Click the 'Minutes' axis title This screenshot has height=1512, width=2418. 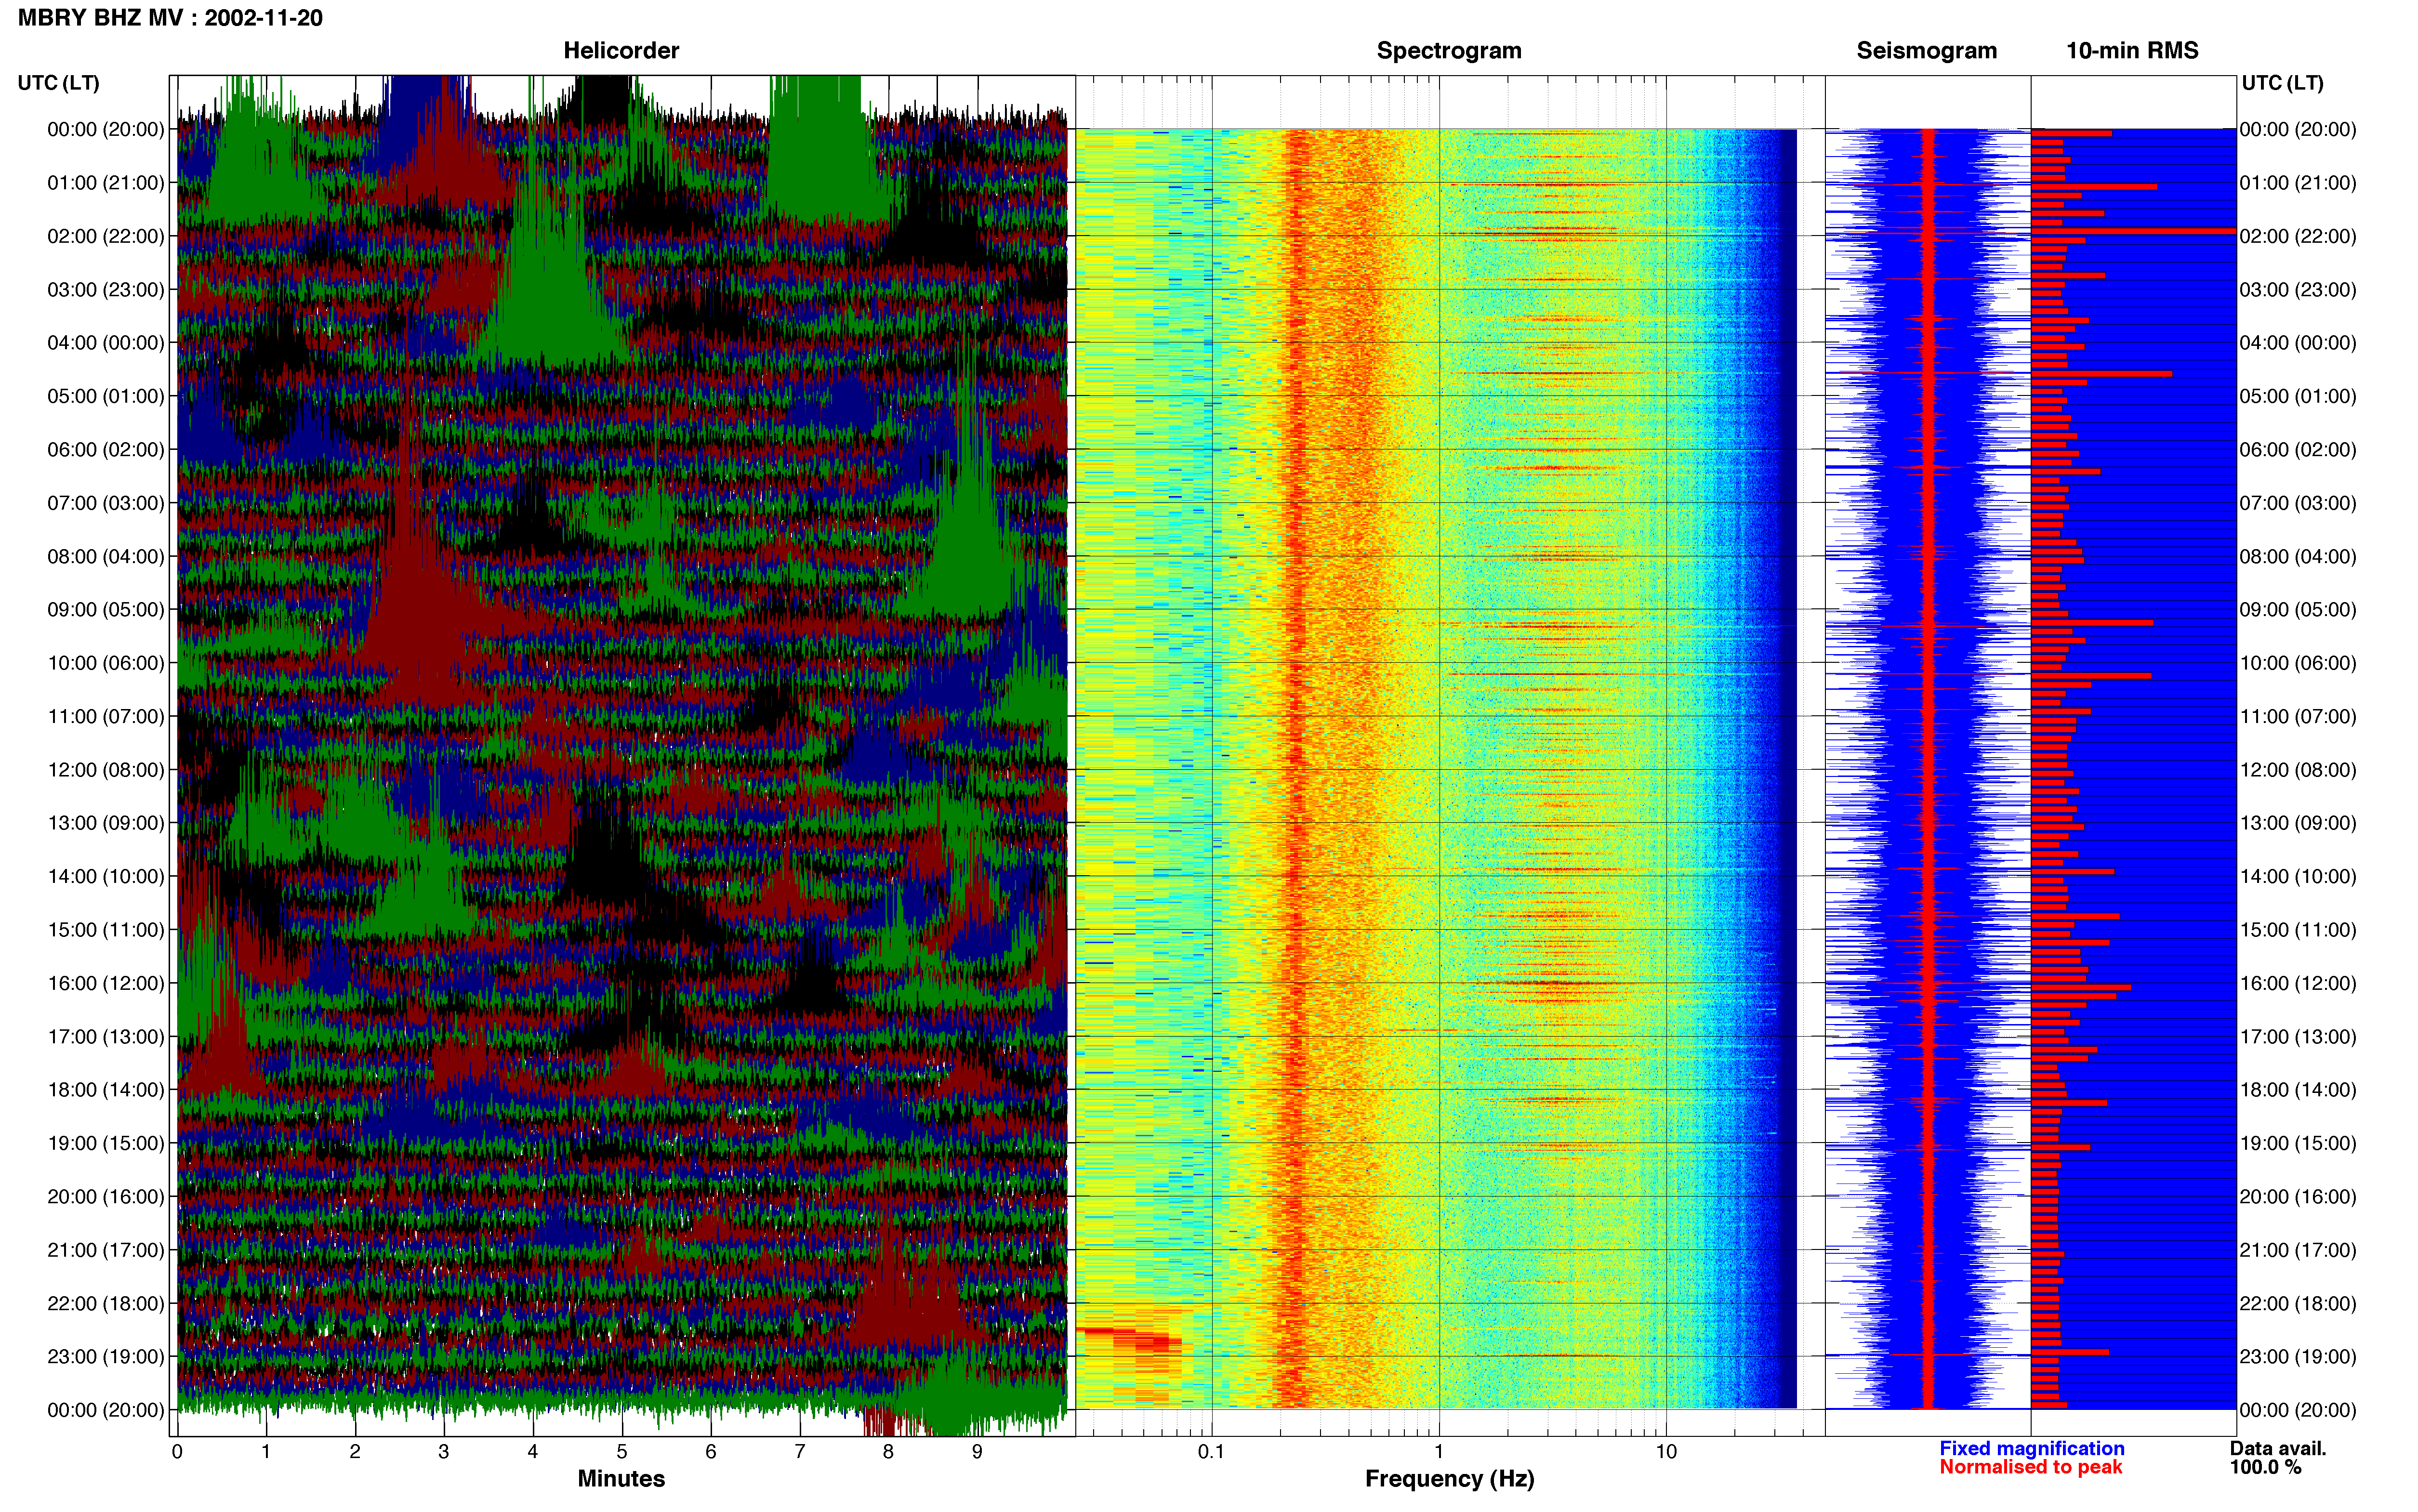(x=621, y=1479)
